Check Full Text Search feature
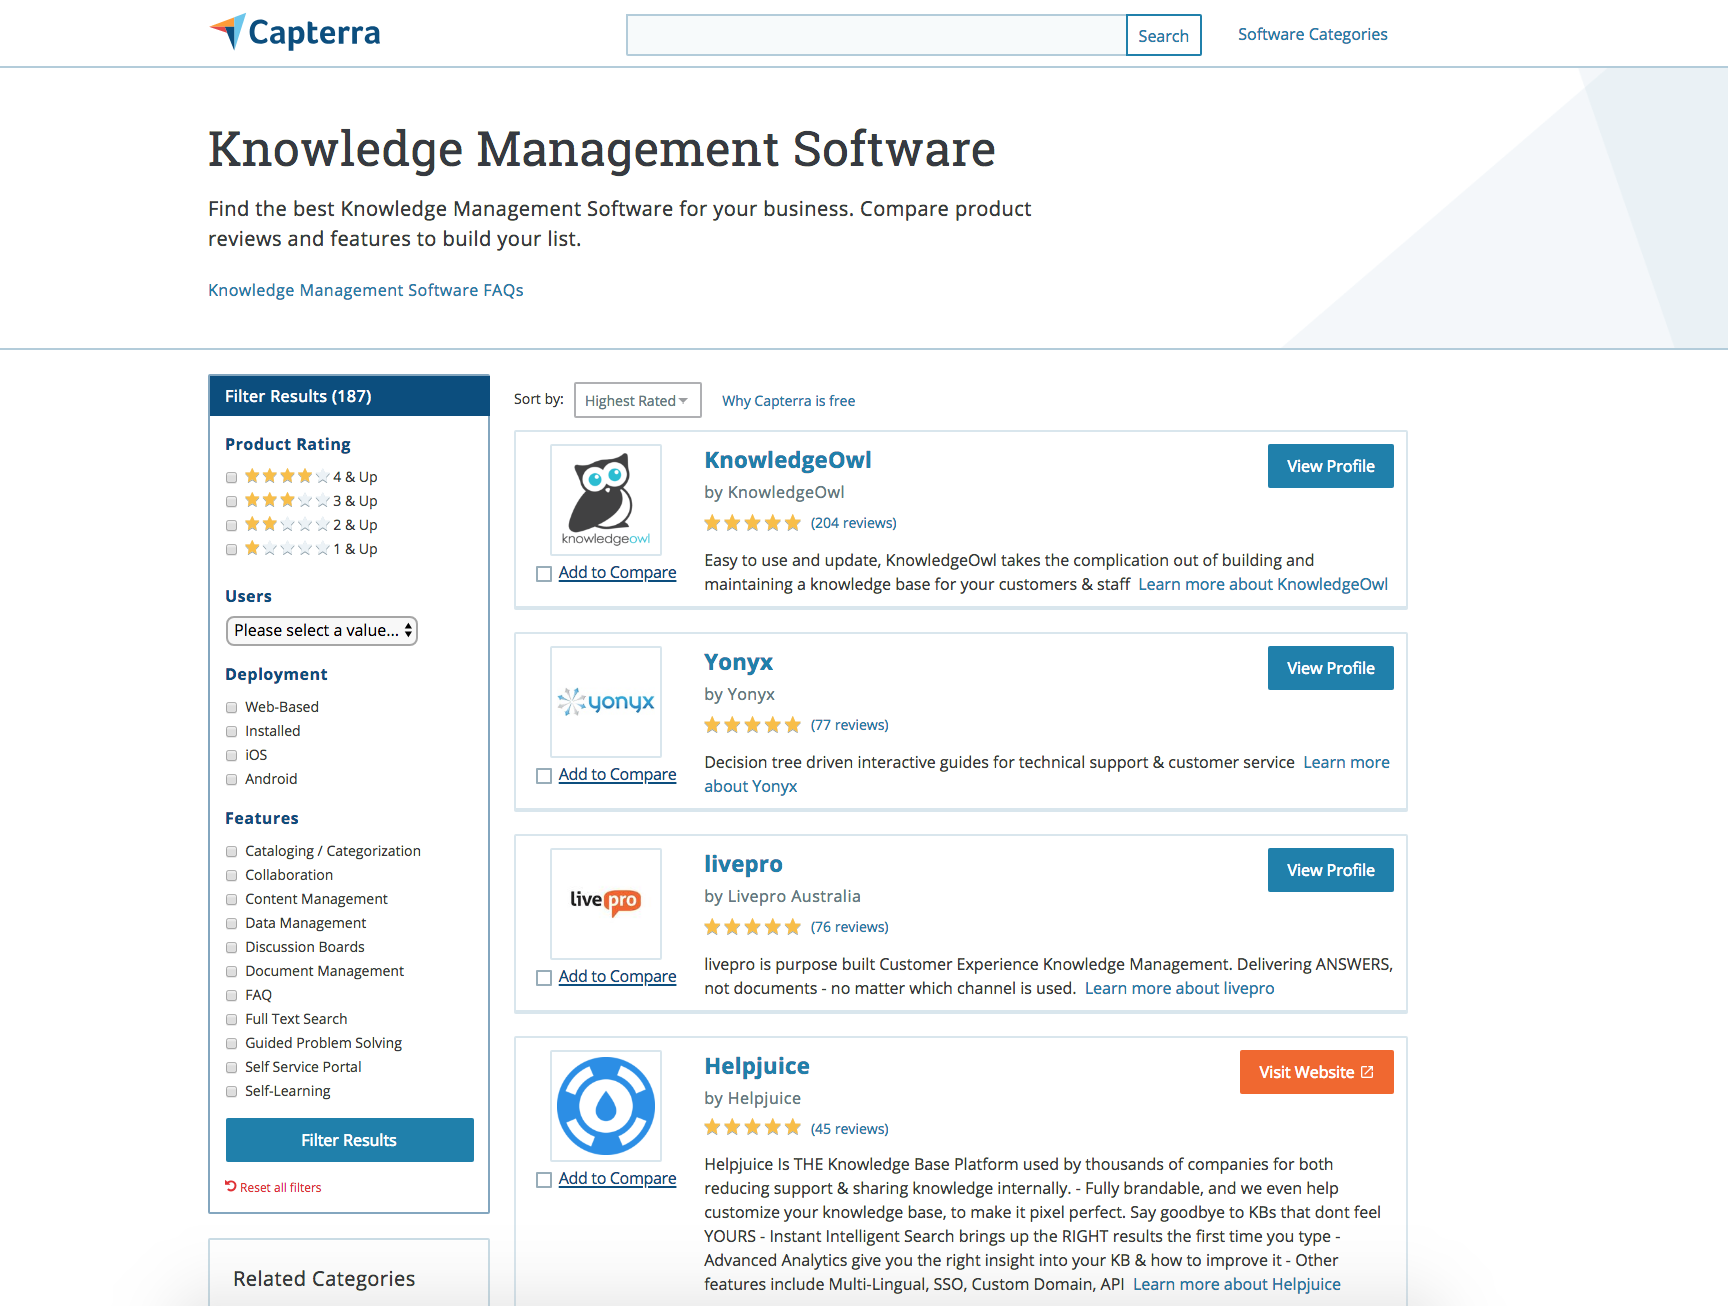Image resolution: width=1728 pixels, height=1306 pixels. point(232,1019)
